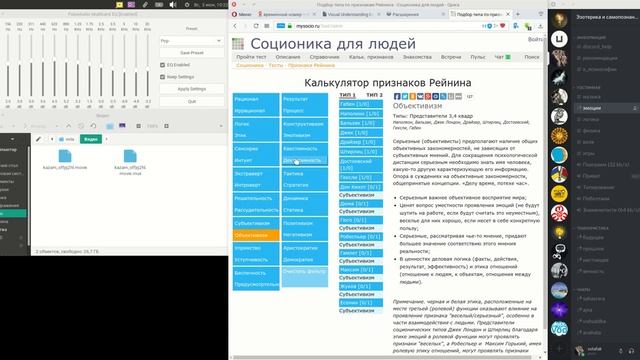Go back in the Opera browser
640x360 pixels.
pos(235,26)
